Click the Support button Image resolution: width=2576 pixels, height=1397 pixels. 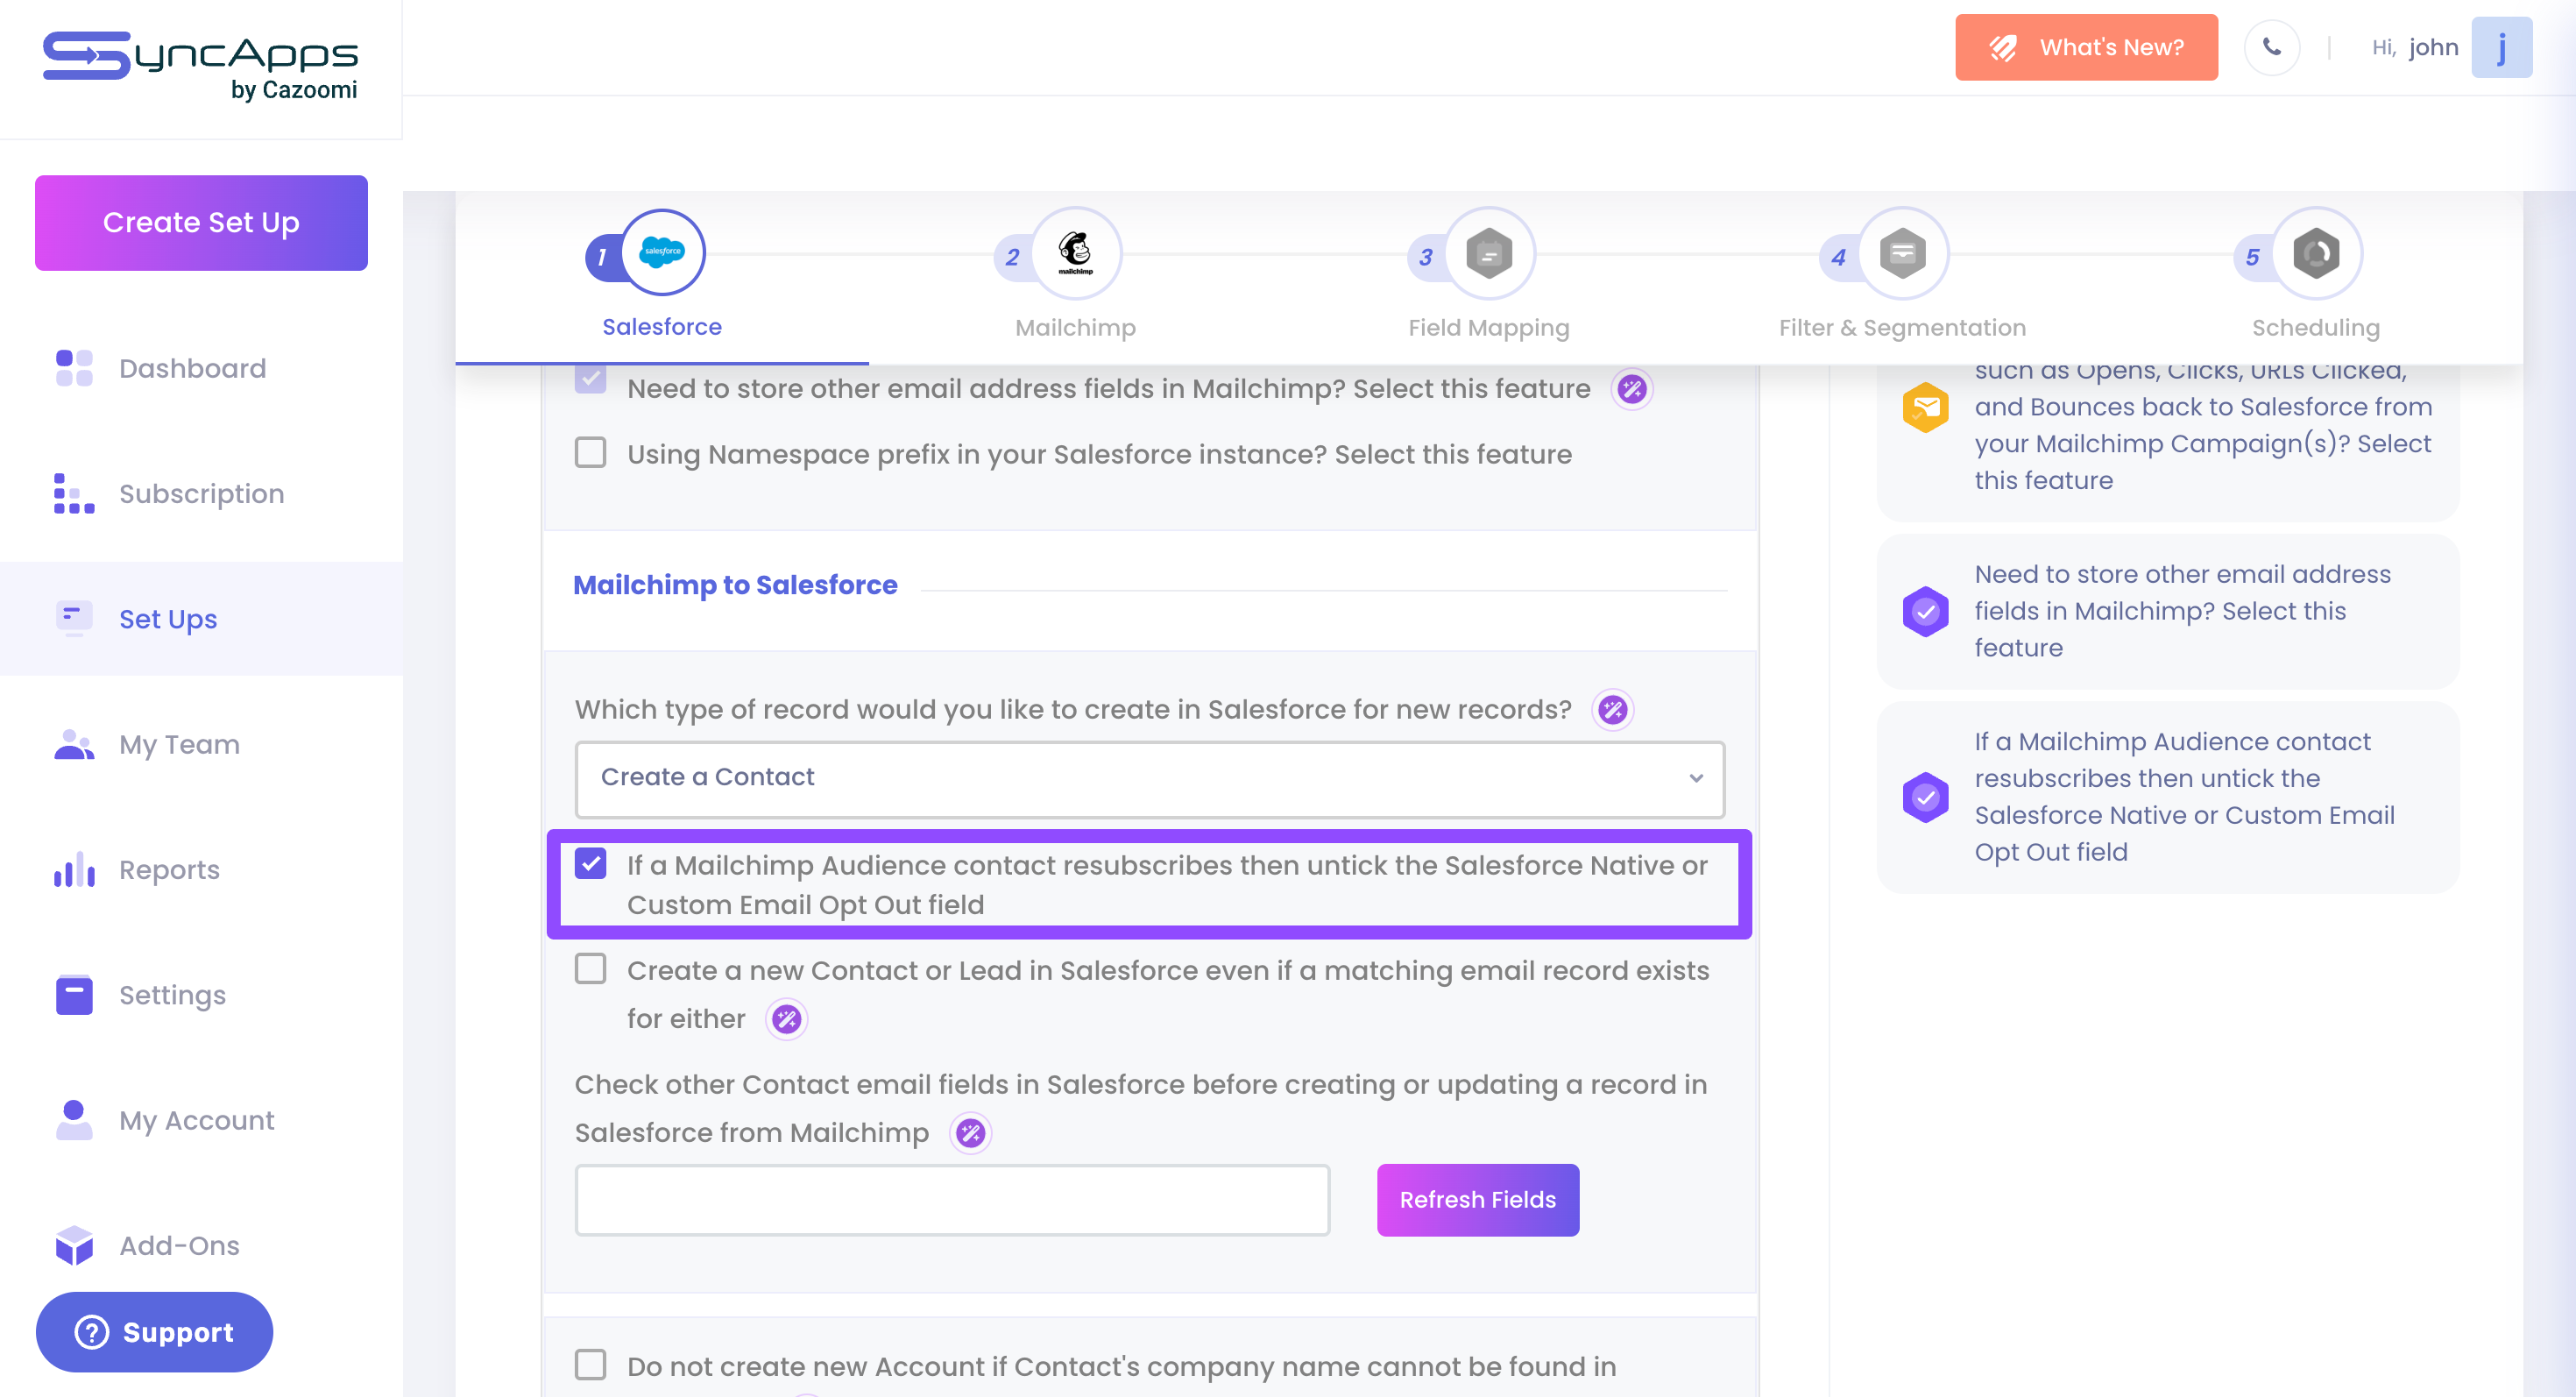pyautogui.click(x=154, y=1332)
